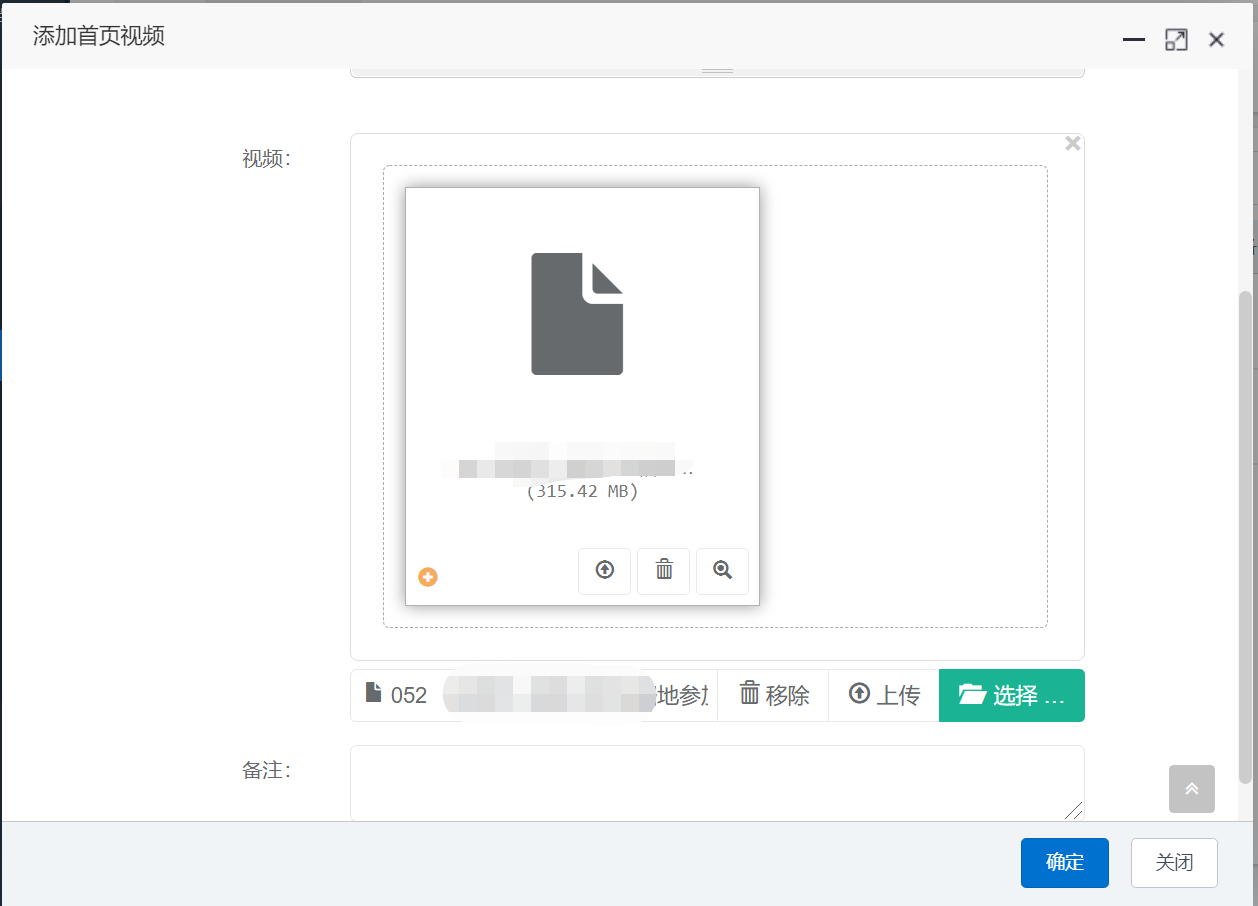Delete the file using the trash can icon
Image resolution: width=1258 pixels, height=906 pixels.
tap(663, 571)
